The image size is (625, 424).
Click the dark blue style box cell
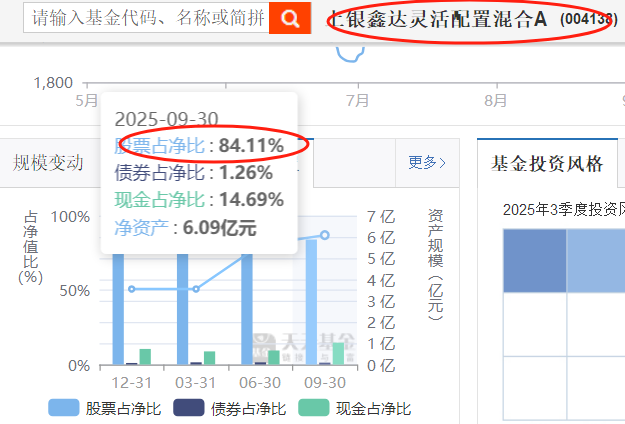(535, 261)
